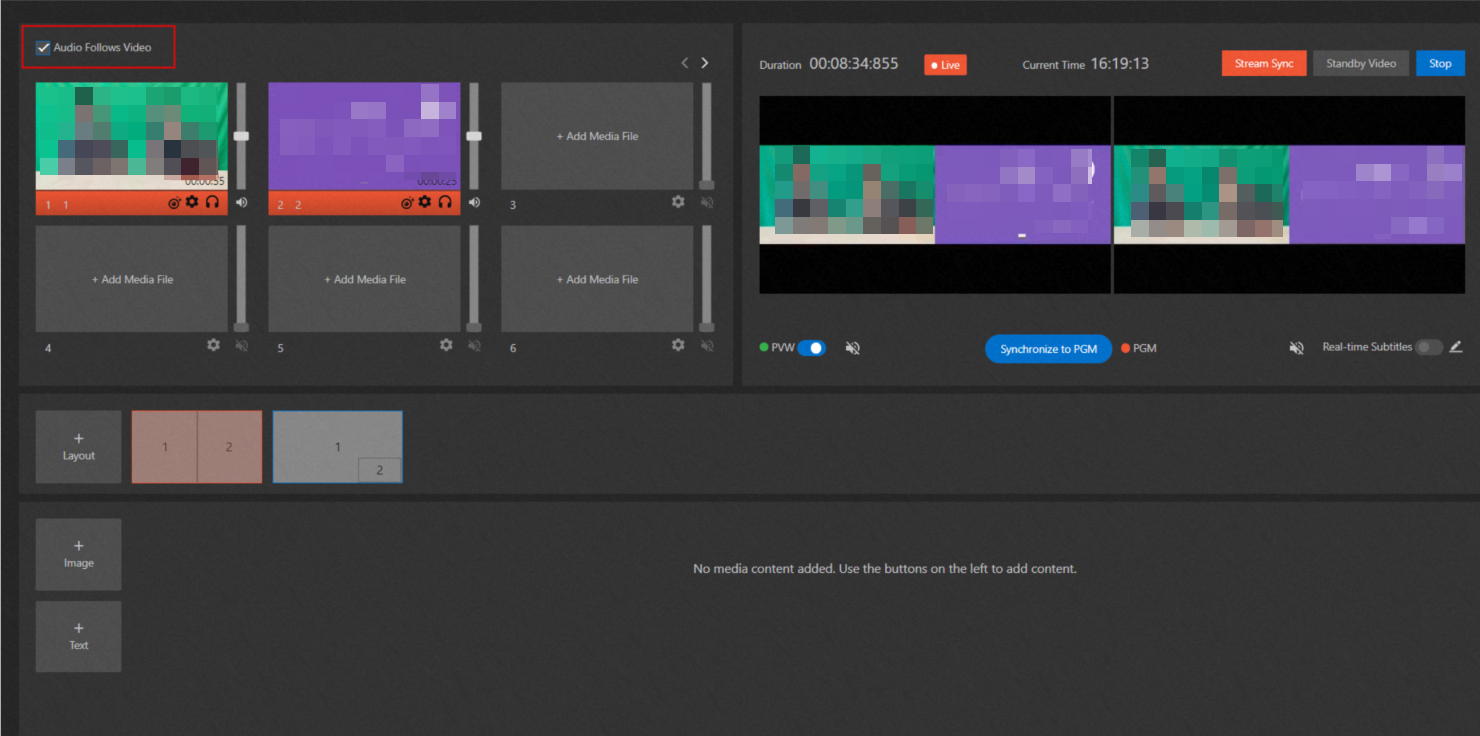
Task: Click the volume slider handle for slot 6
Action: click(707, 327)
